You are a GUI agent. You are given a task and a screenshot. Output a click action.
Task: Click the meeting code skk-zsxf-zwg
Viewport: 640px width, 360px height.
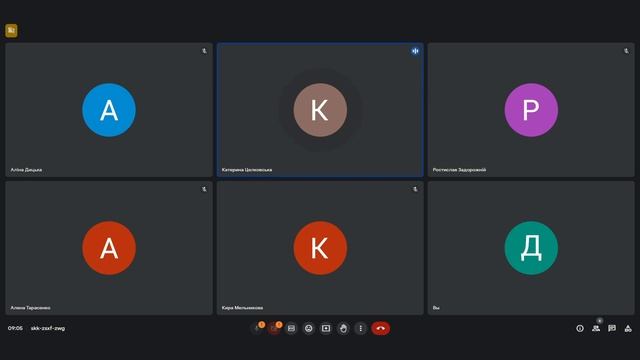coord(48,328)
